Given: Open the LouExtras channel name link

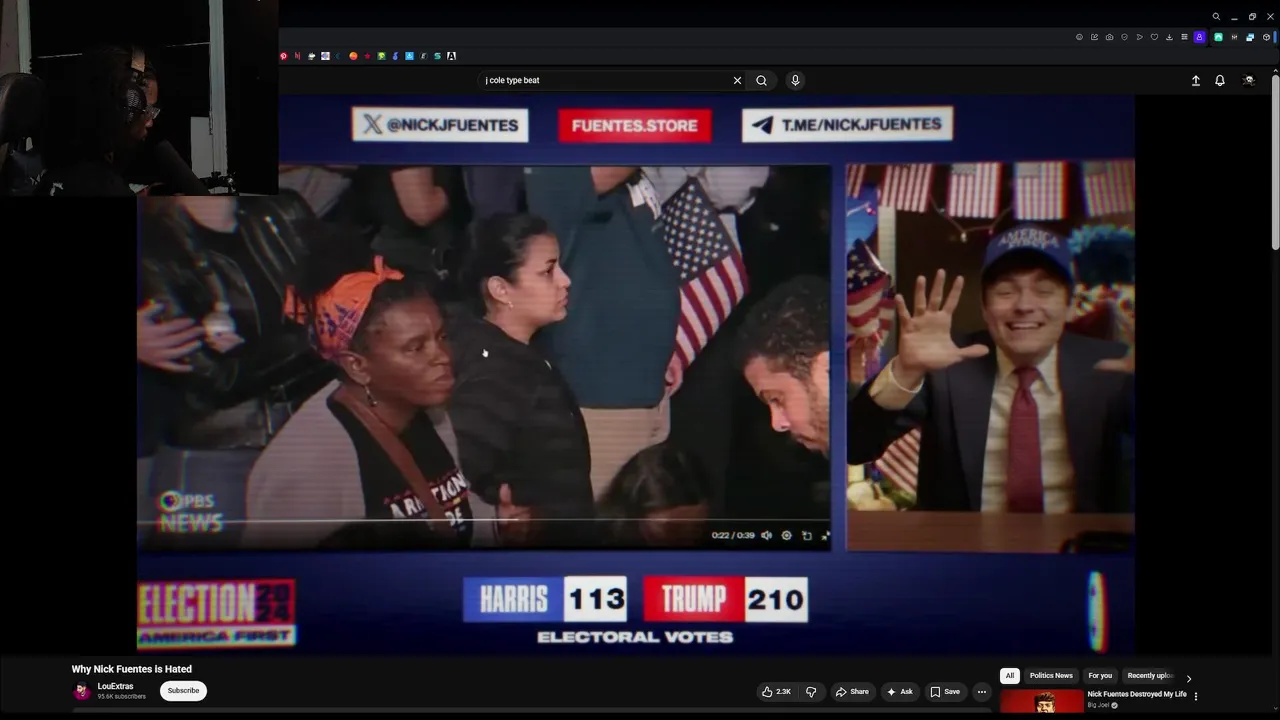Looking at the screenshot, I should 115,686.
